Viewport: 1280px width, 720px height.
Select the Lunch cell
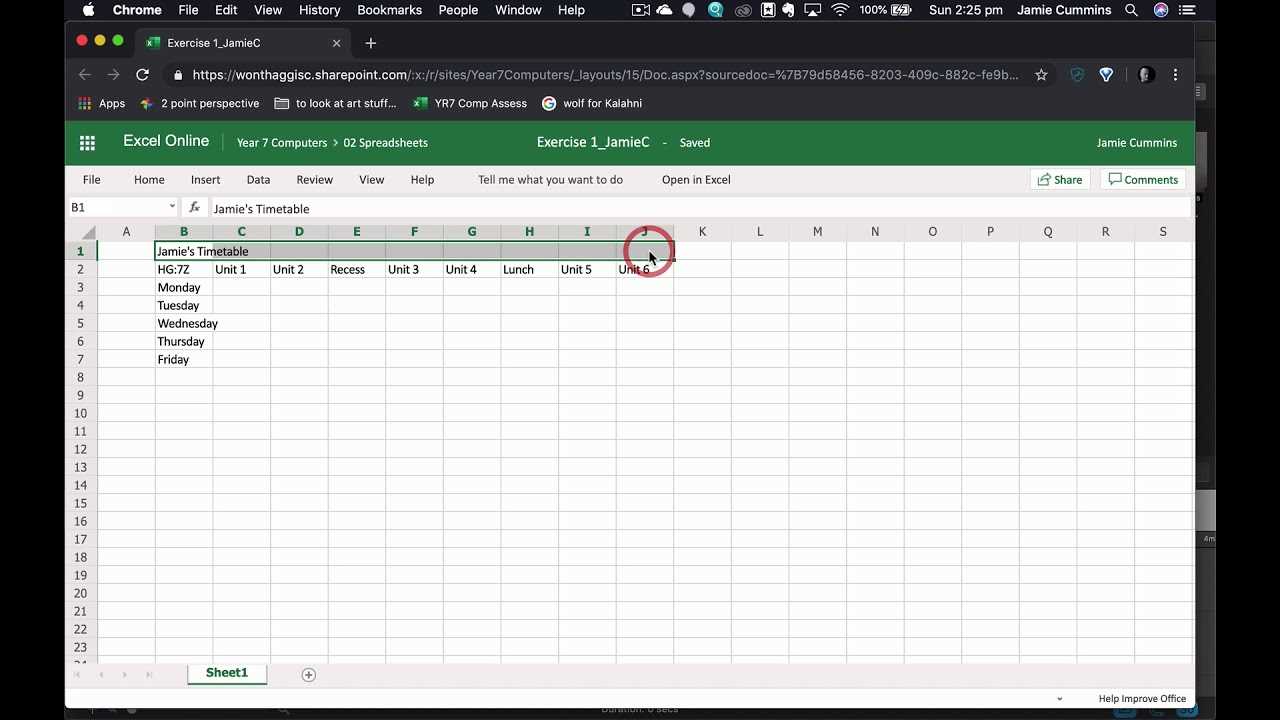[x=529, y=270]
